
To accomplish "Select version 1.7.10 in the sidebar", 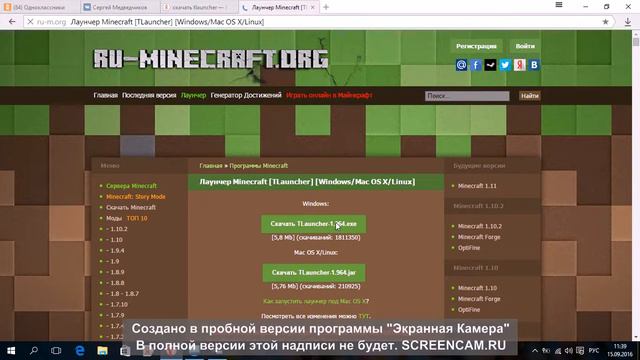I will [x=117, y=304].
